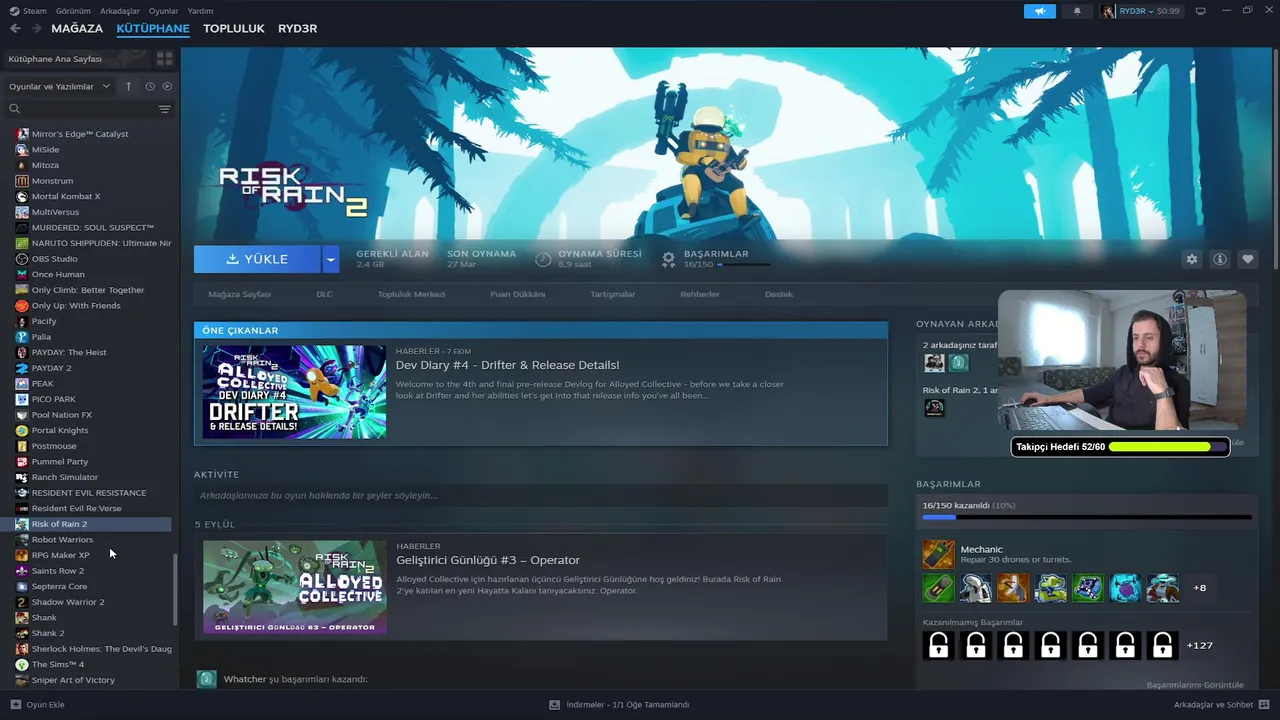Click Kütüphane Ana Sayfası button
This screenshot has height=720, width=1280.
click(x=78, y=59)
